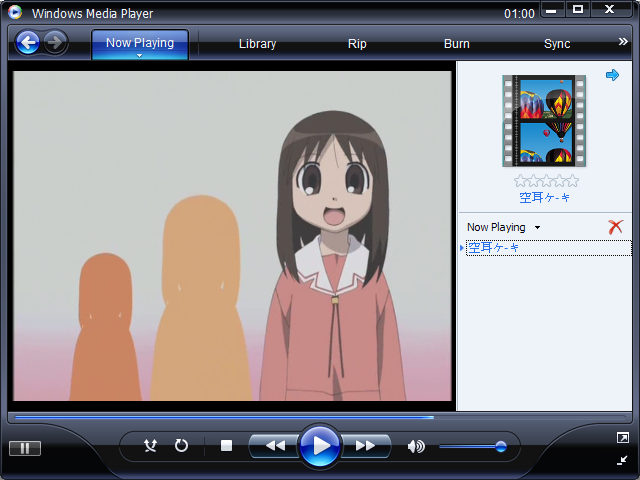Mute the sound with speaker icon
640x480 pixels.
pyautogui.click(x=416, y=446)
